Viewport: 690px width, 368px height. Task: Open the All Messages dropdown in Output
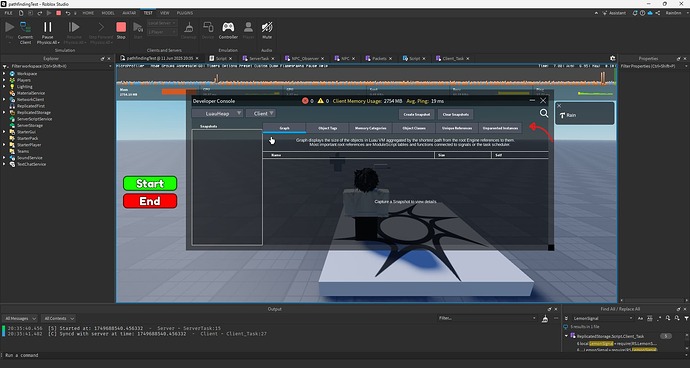pyautogui.click(x=20, y=318)
